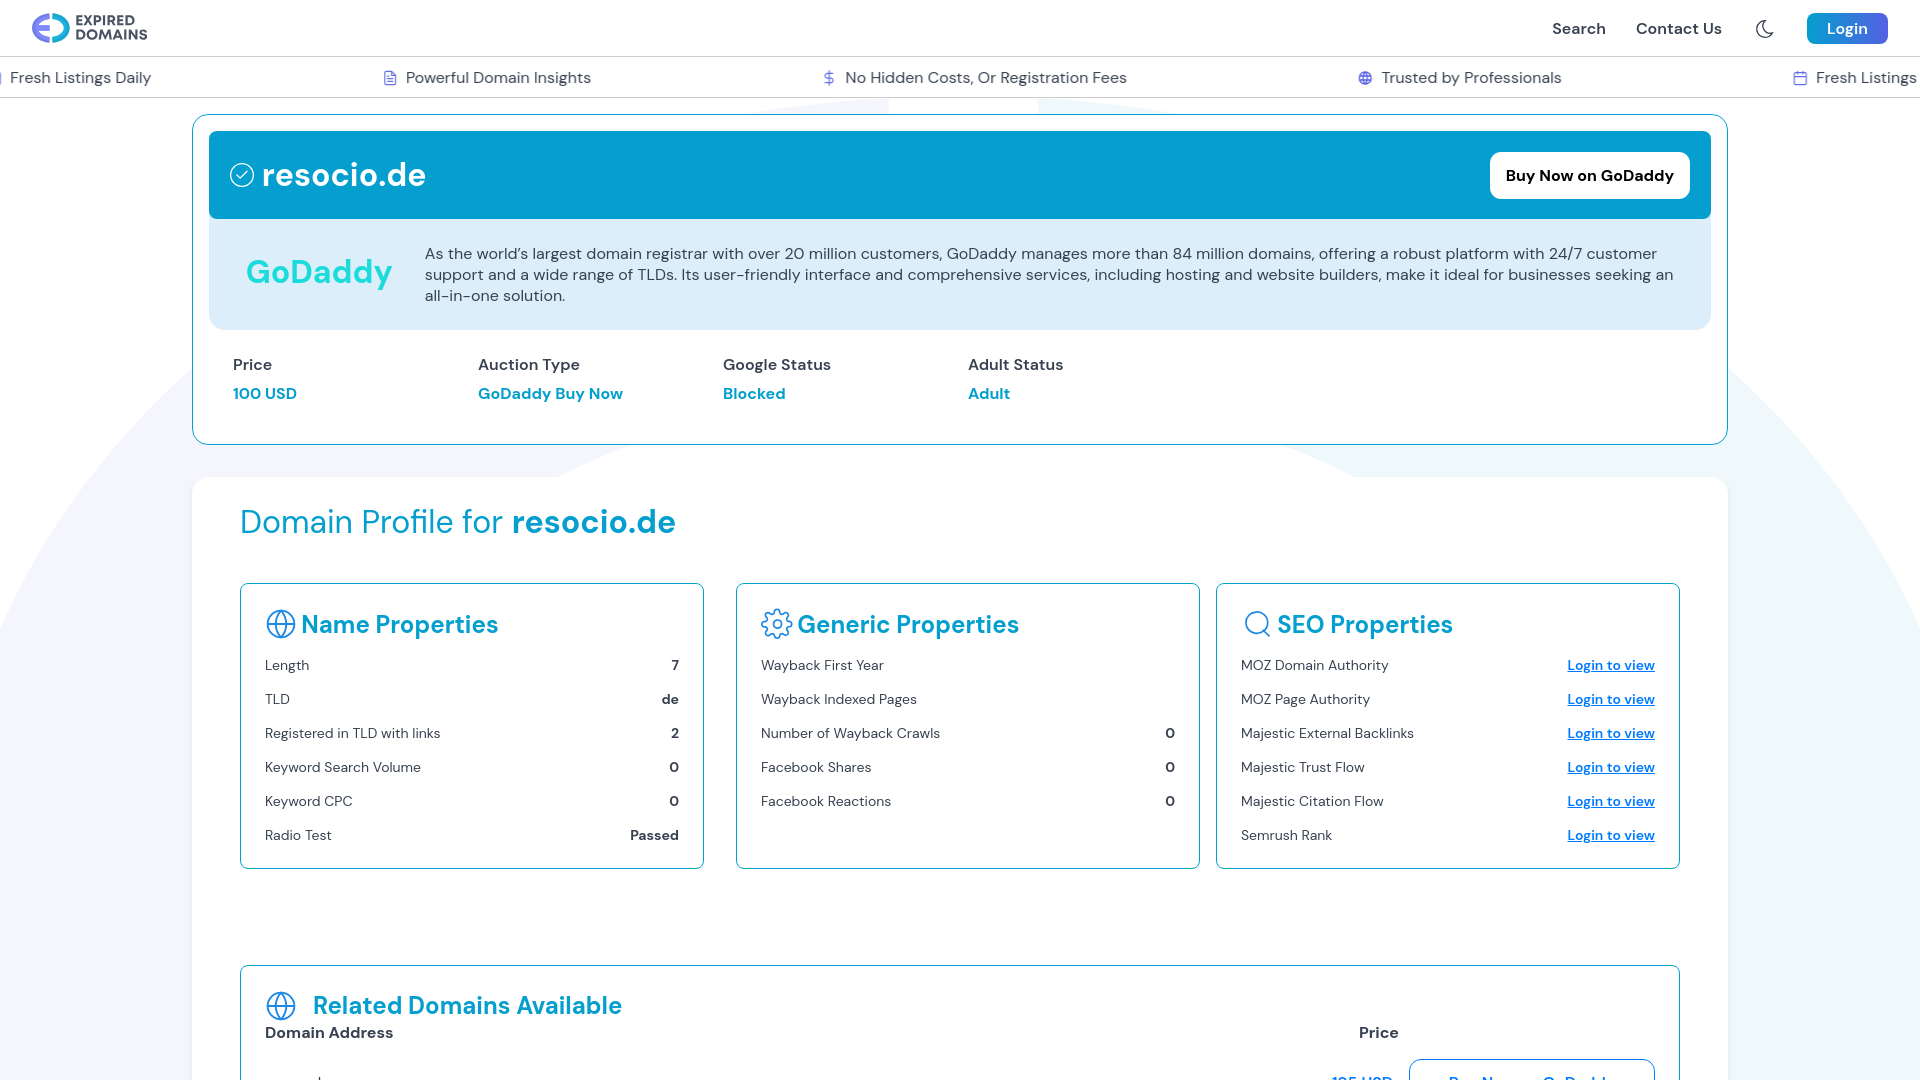Click document icon by Powerful Domain Insights
This screenshot has width=1920, height=1080.
click(390, 78)
